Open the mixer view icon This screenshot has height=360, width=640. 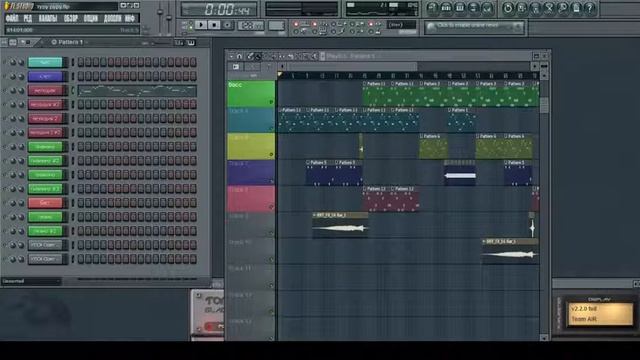point(487,8)
